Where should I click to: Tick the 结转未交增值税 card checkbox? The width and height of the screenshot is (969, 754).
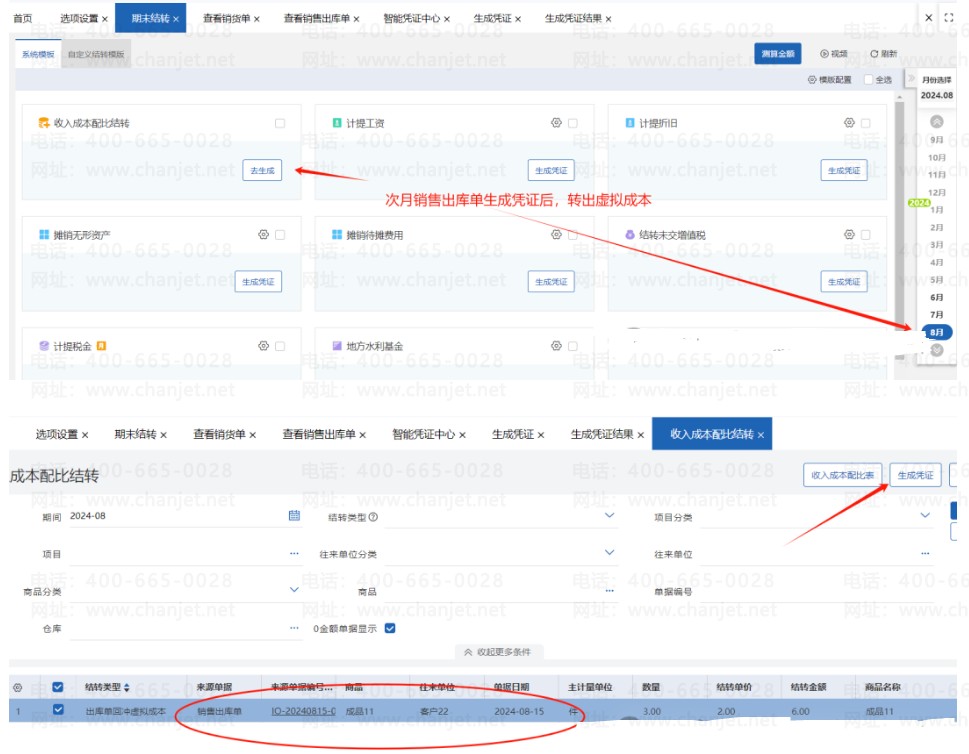[x=866, y=235]
